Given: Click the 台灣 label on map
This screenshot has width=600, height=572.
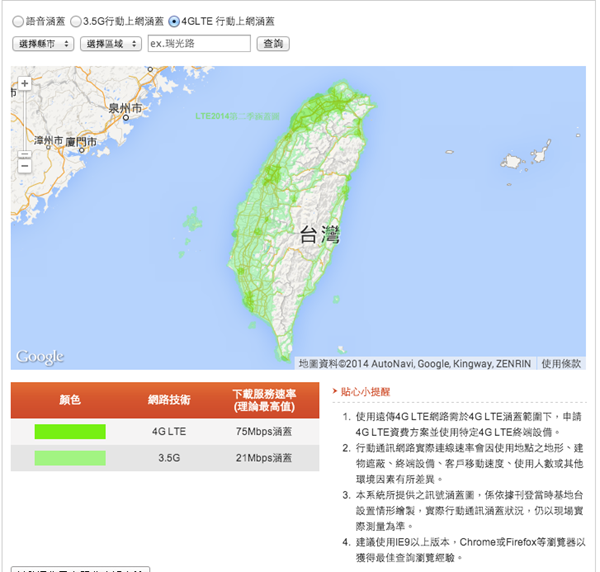Looking at the screenshot, I should [320, 235].
